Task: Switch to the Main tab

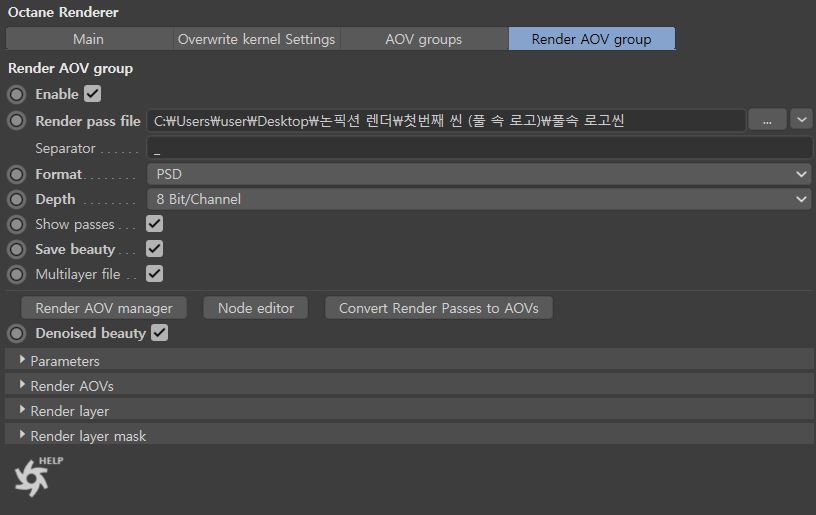Action: click(x=88, y=39)
